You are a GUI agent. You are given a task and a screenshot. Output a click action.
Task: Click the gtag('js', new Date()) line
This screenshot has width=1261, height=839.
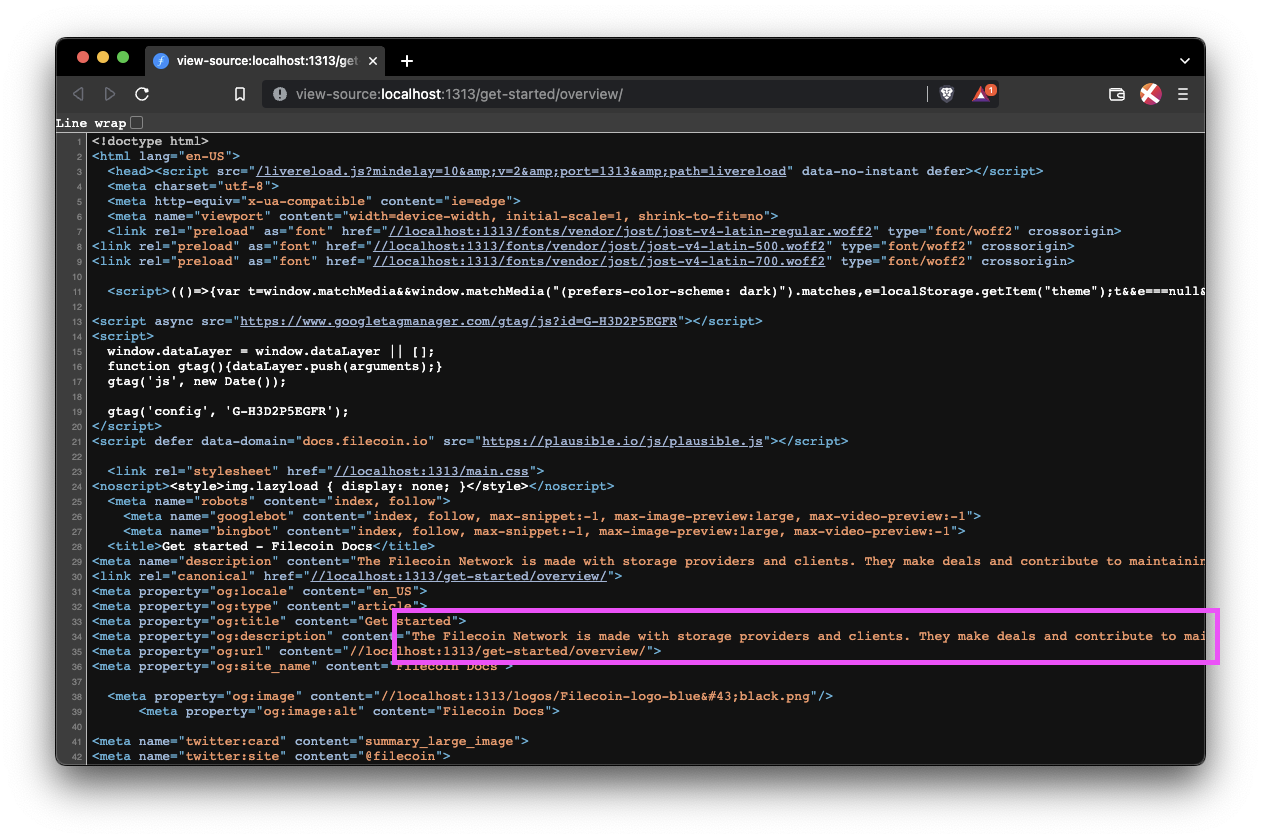coord(197,381)
